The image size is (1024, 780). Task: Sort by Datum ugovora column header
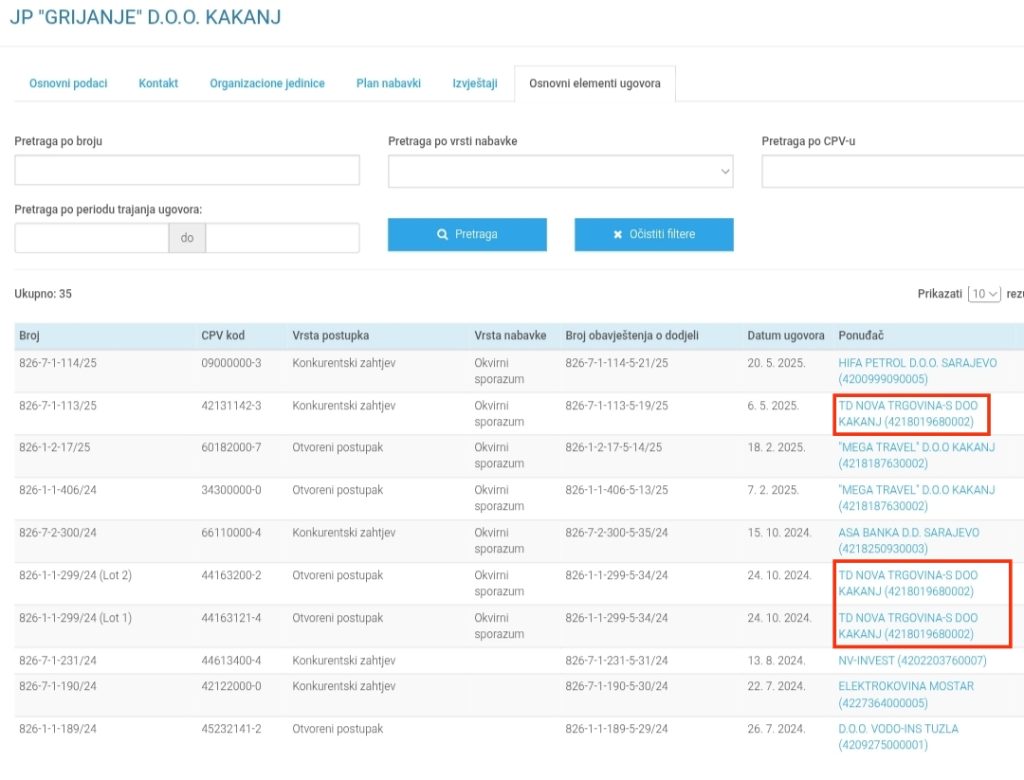[785, 336]
